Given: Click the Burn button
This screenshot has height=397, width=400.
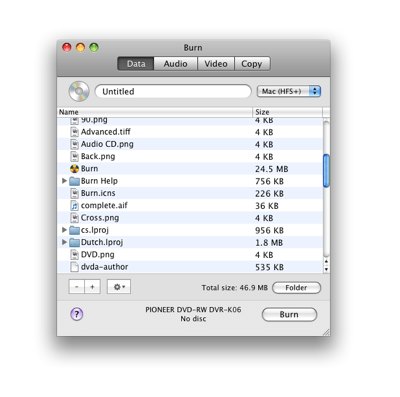Looking at the screenshot, I should click(289, 314).
